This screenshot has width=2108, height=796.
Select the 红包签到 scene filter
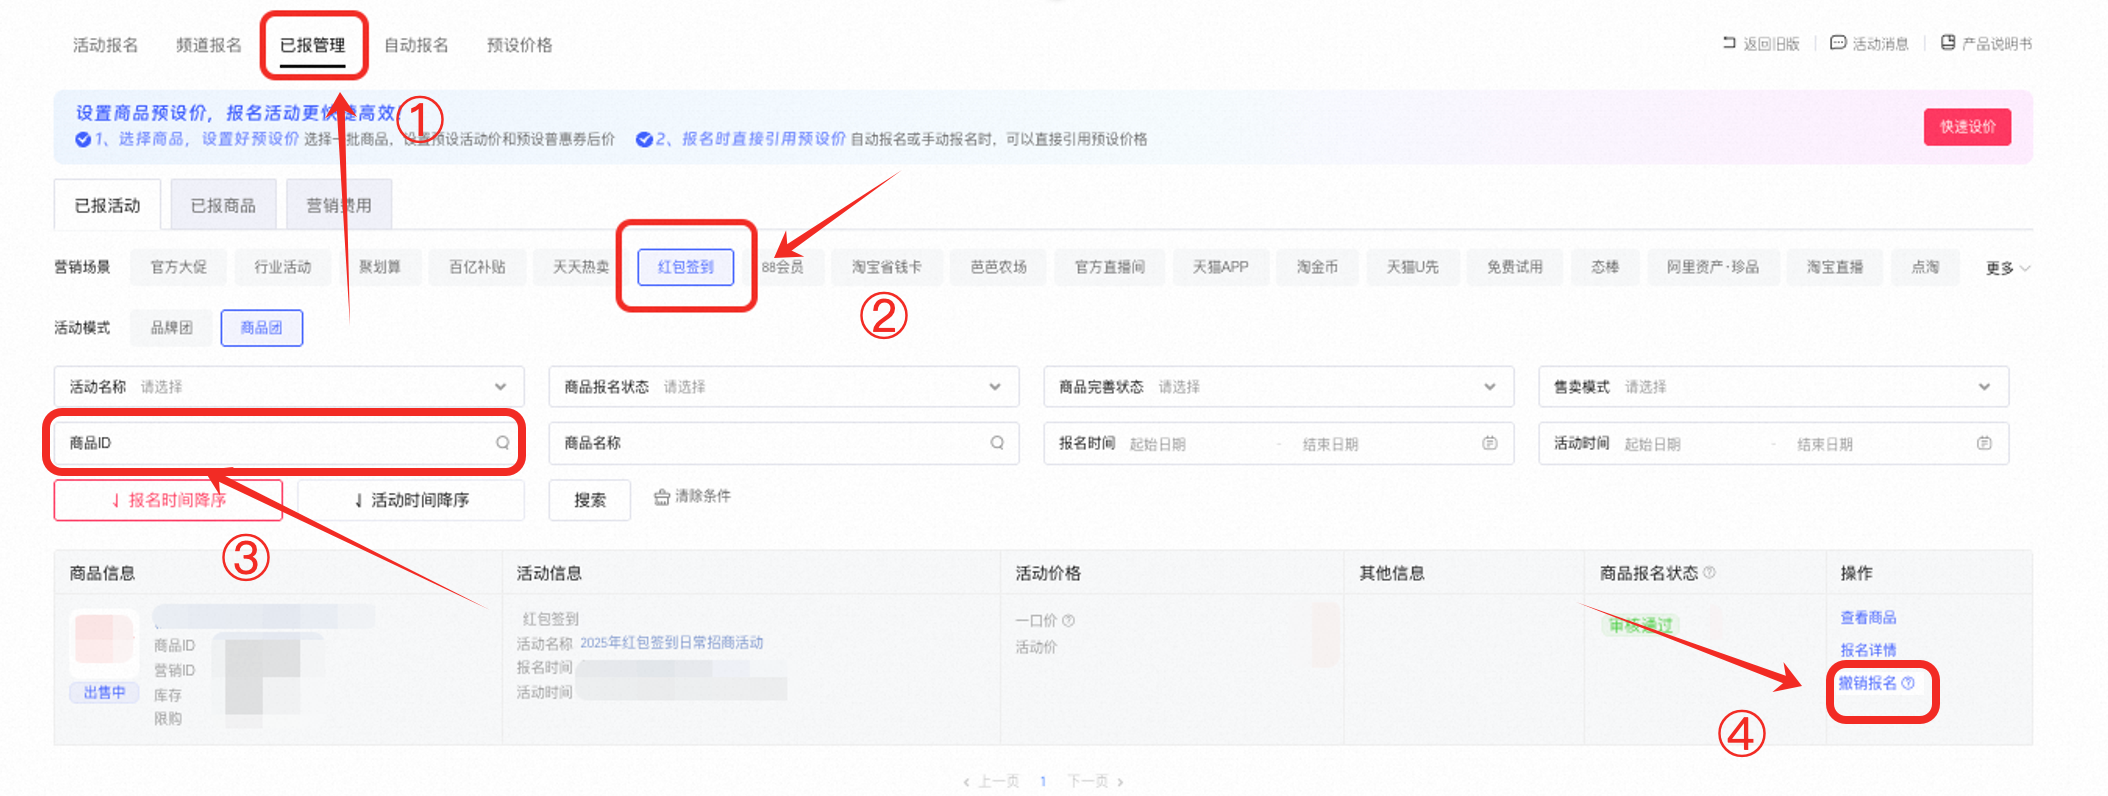coord(686,267)
